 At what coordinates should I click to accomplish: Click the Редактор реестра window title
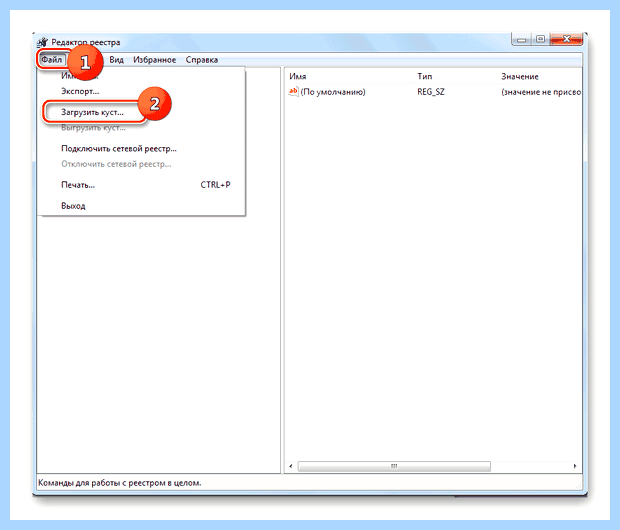click(x=86, y=42)
